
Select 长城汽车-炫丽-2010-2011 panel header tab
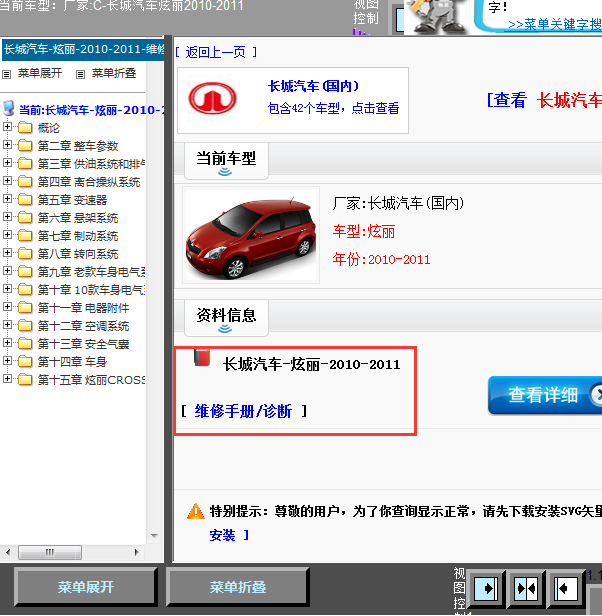click(83, 50)
